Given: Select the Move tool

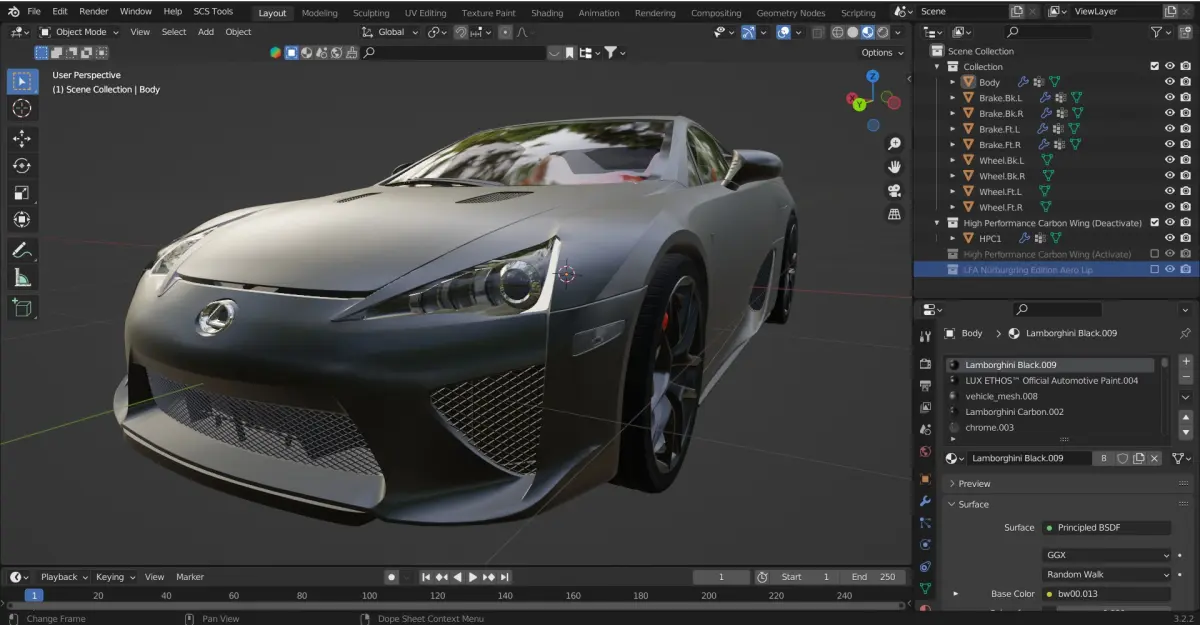Looking at the screenshot, I should pyautogui.click(x=22, y=139).
